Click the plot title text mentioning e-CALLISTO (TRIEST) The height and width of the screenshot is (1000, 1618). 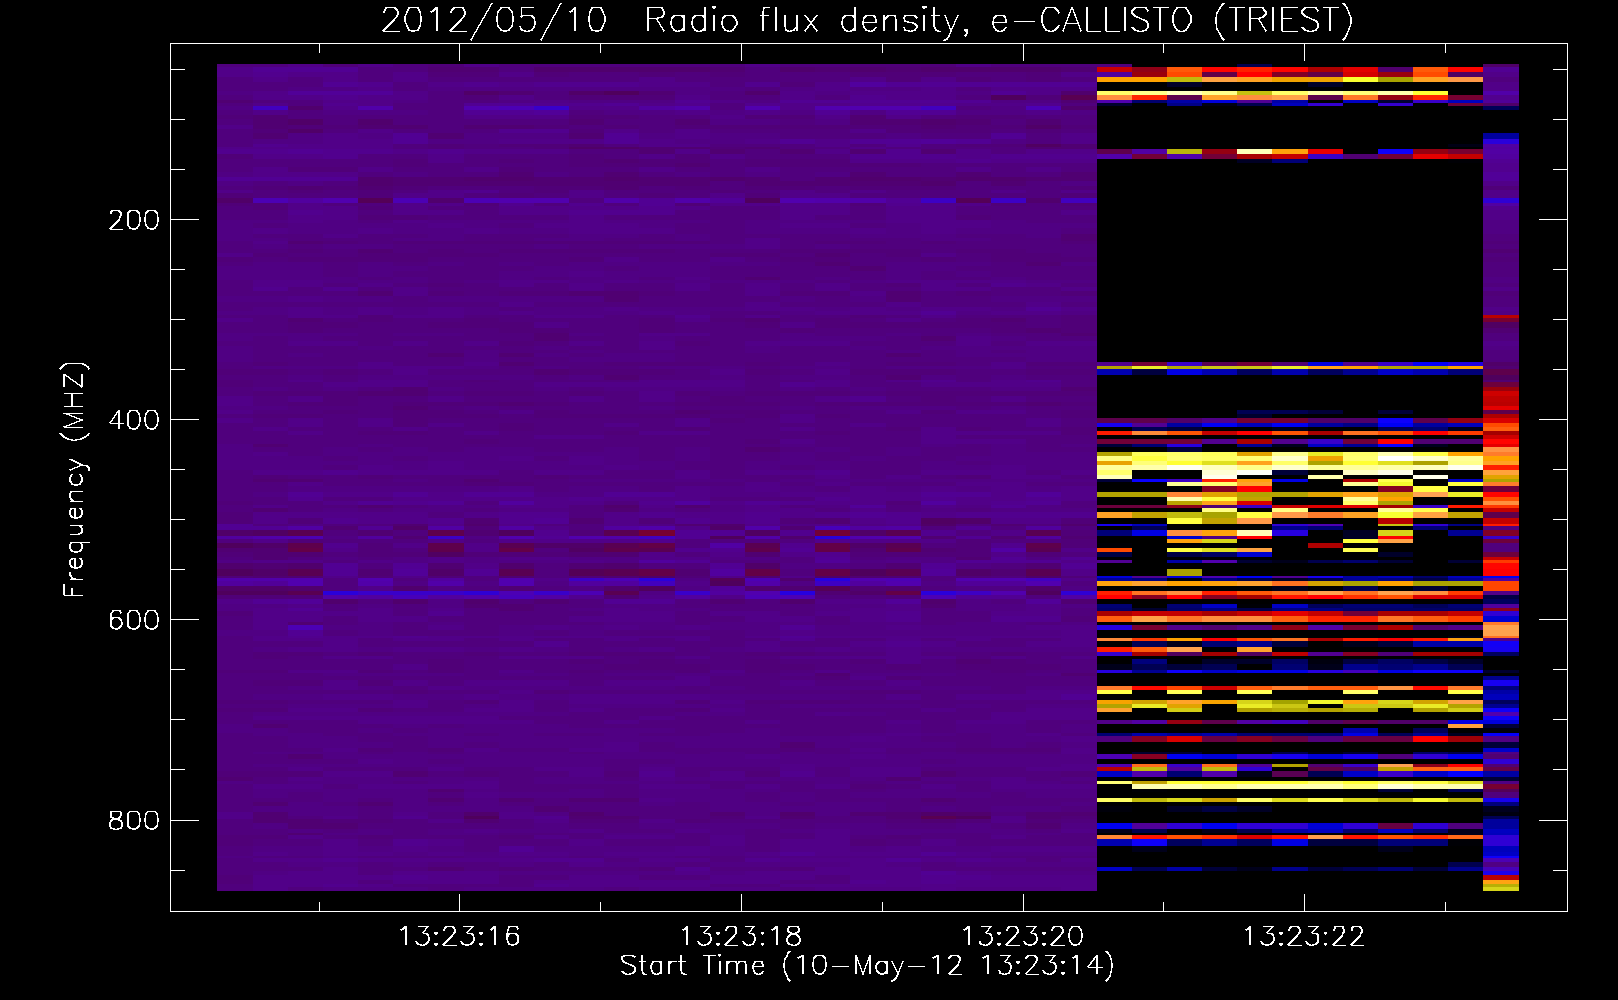[x=867, y=20]
